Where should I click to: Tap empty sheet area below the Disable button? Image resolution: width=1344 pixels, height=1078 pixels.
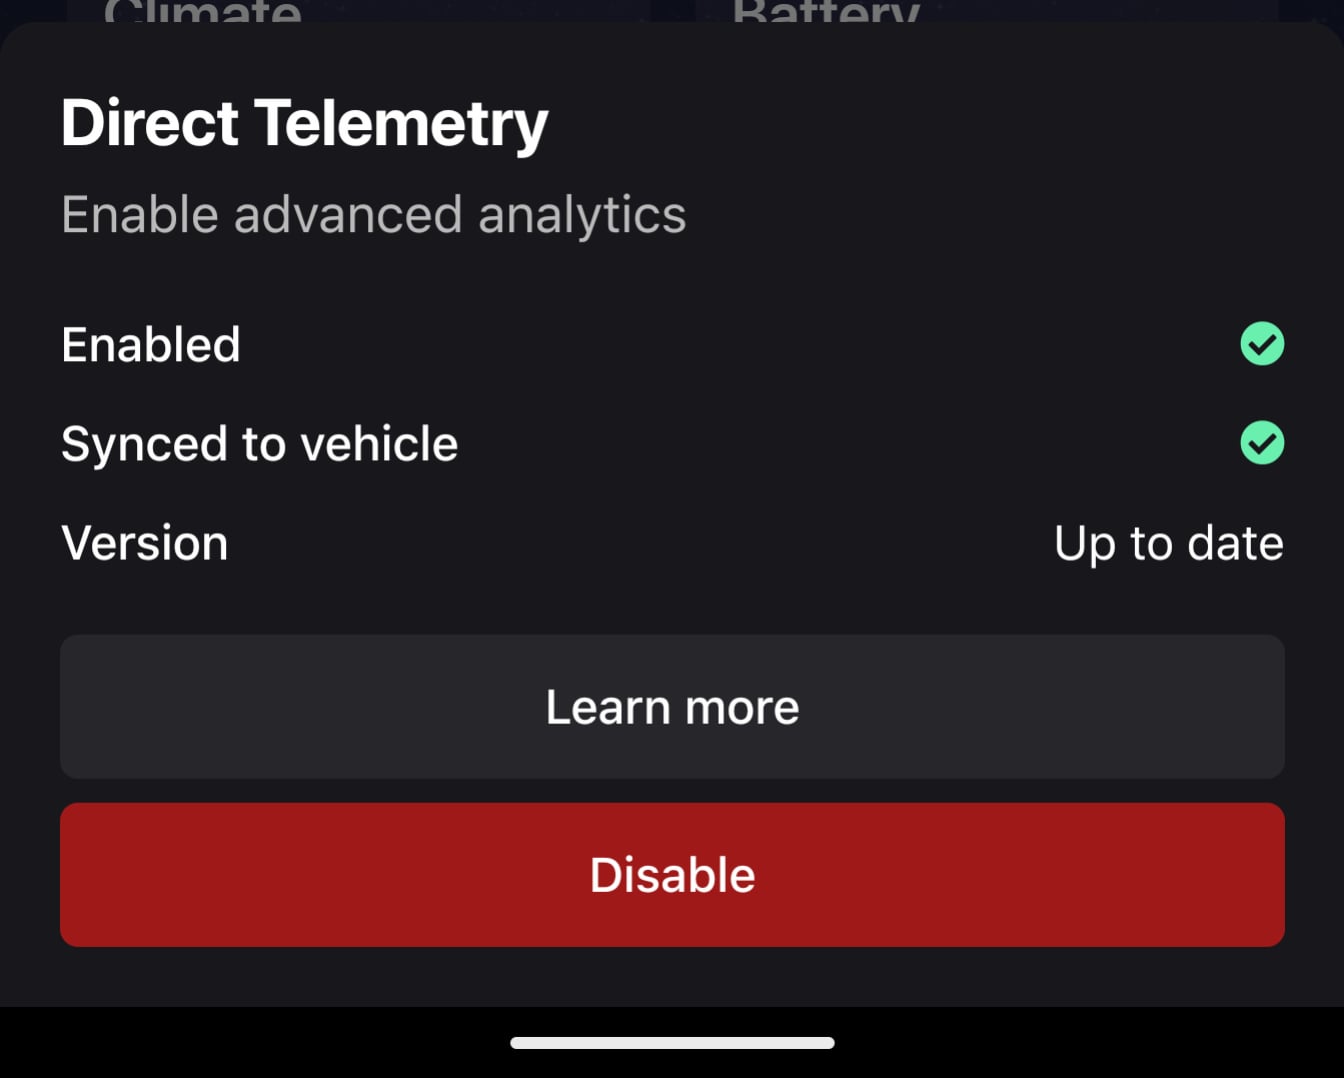tap(672, 977)
